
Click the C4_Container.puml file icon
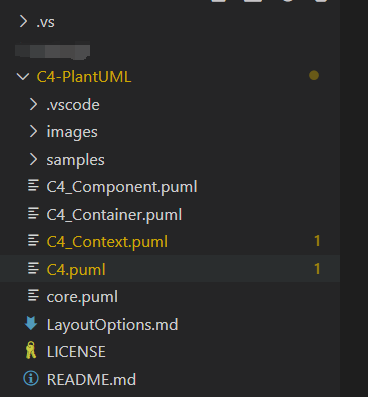click(33, 213)
